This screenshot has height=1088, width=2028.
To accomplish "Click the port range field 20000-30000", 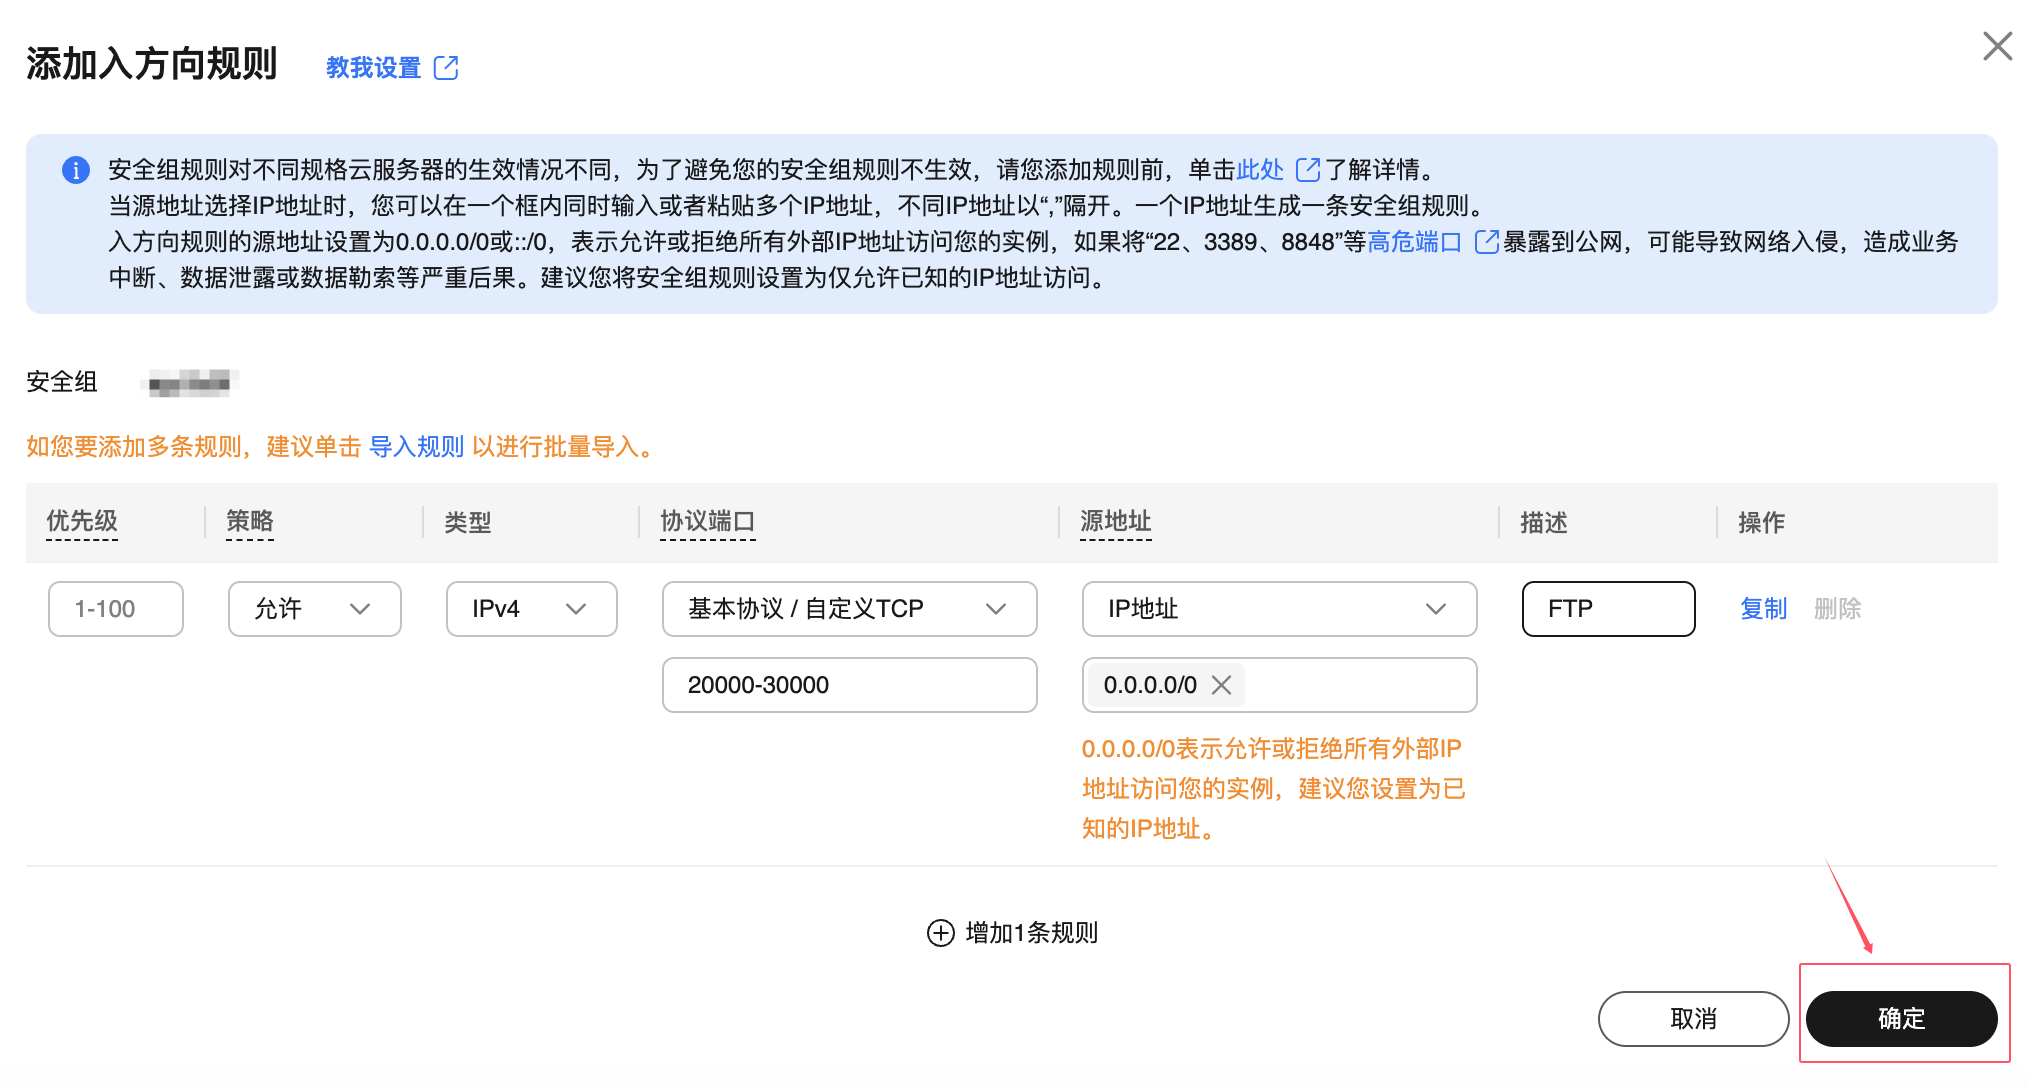I will pyautogui.click(x=850, y=685).
